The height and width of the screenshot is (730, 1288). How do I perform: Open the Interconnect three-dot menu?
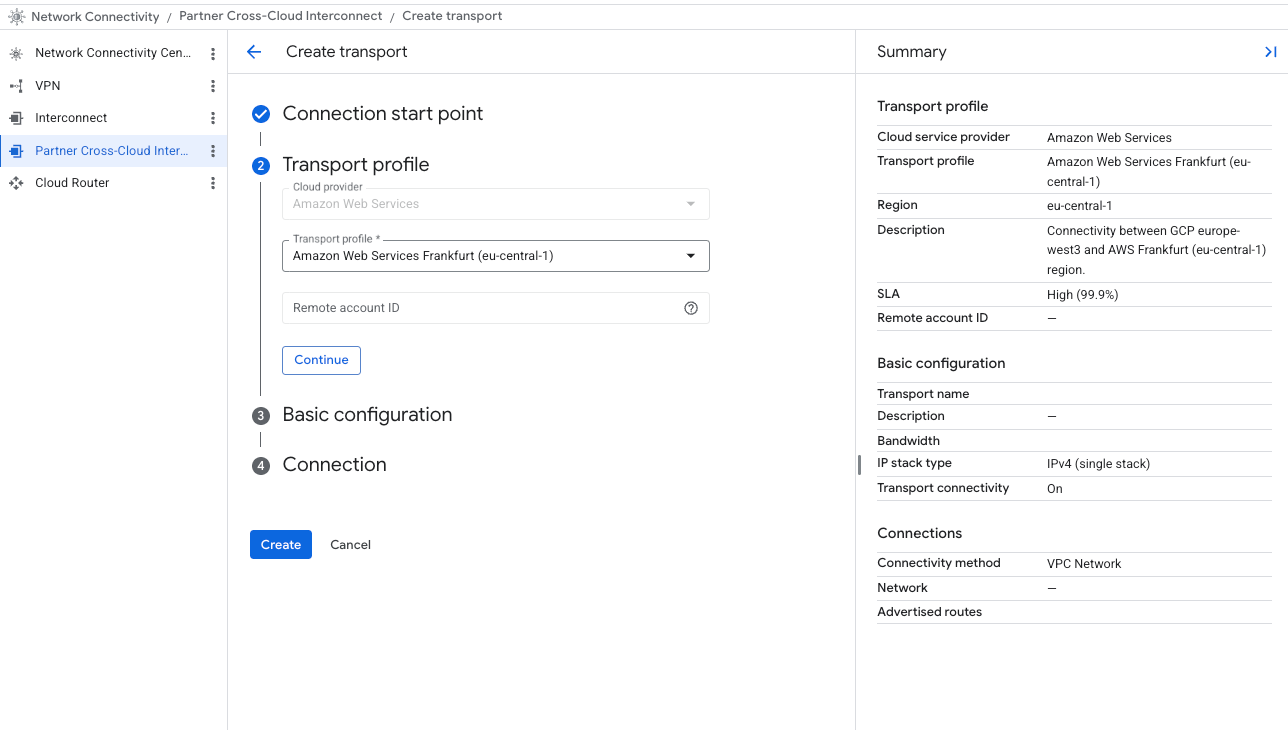pyautogui.click(x=213, y=118)
